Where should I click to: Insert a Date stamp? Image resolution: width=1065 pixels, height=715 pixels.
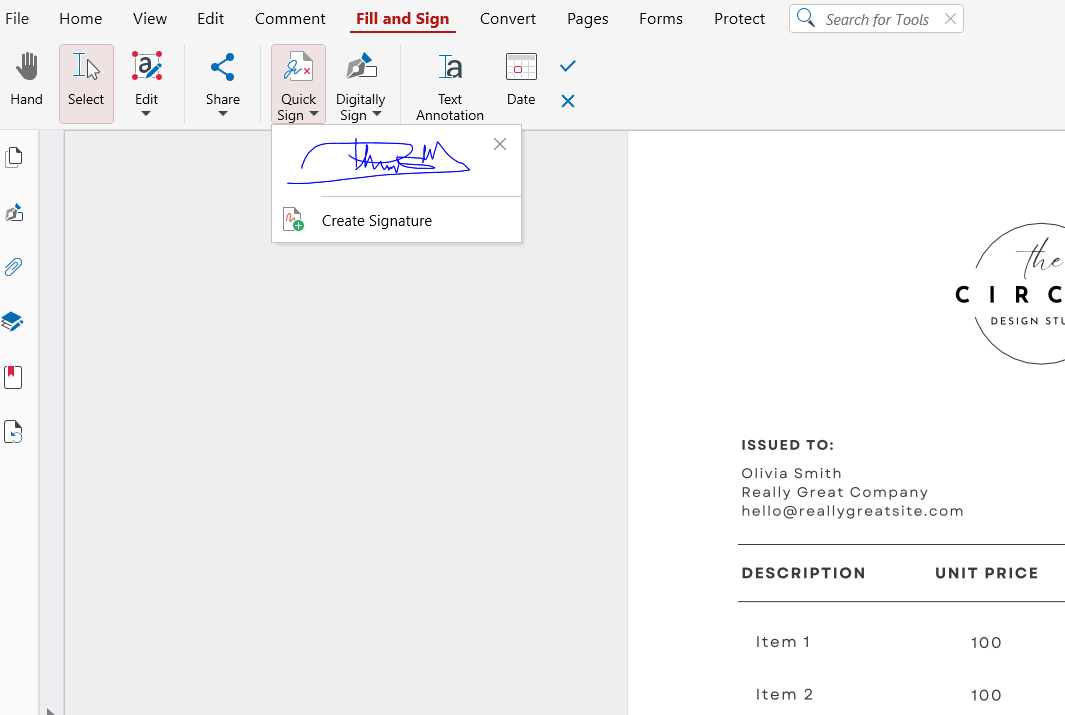521,80
